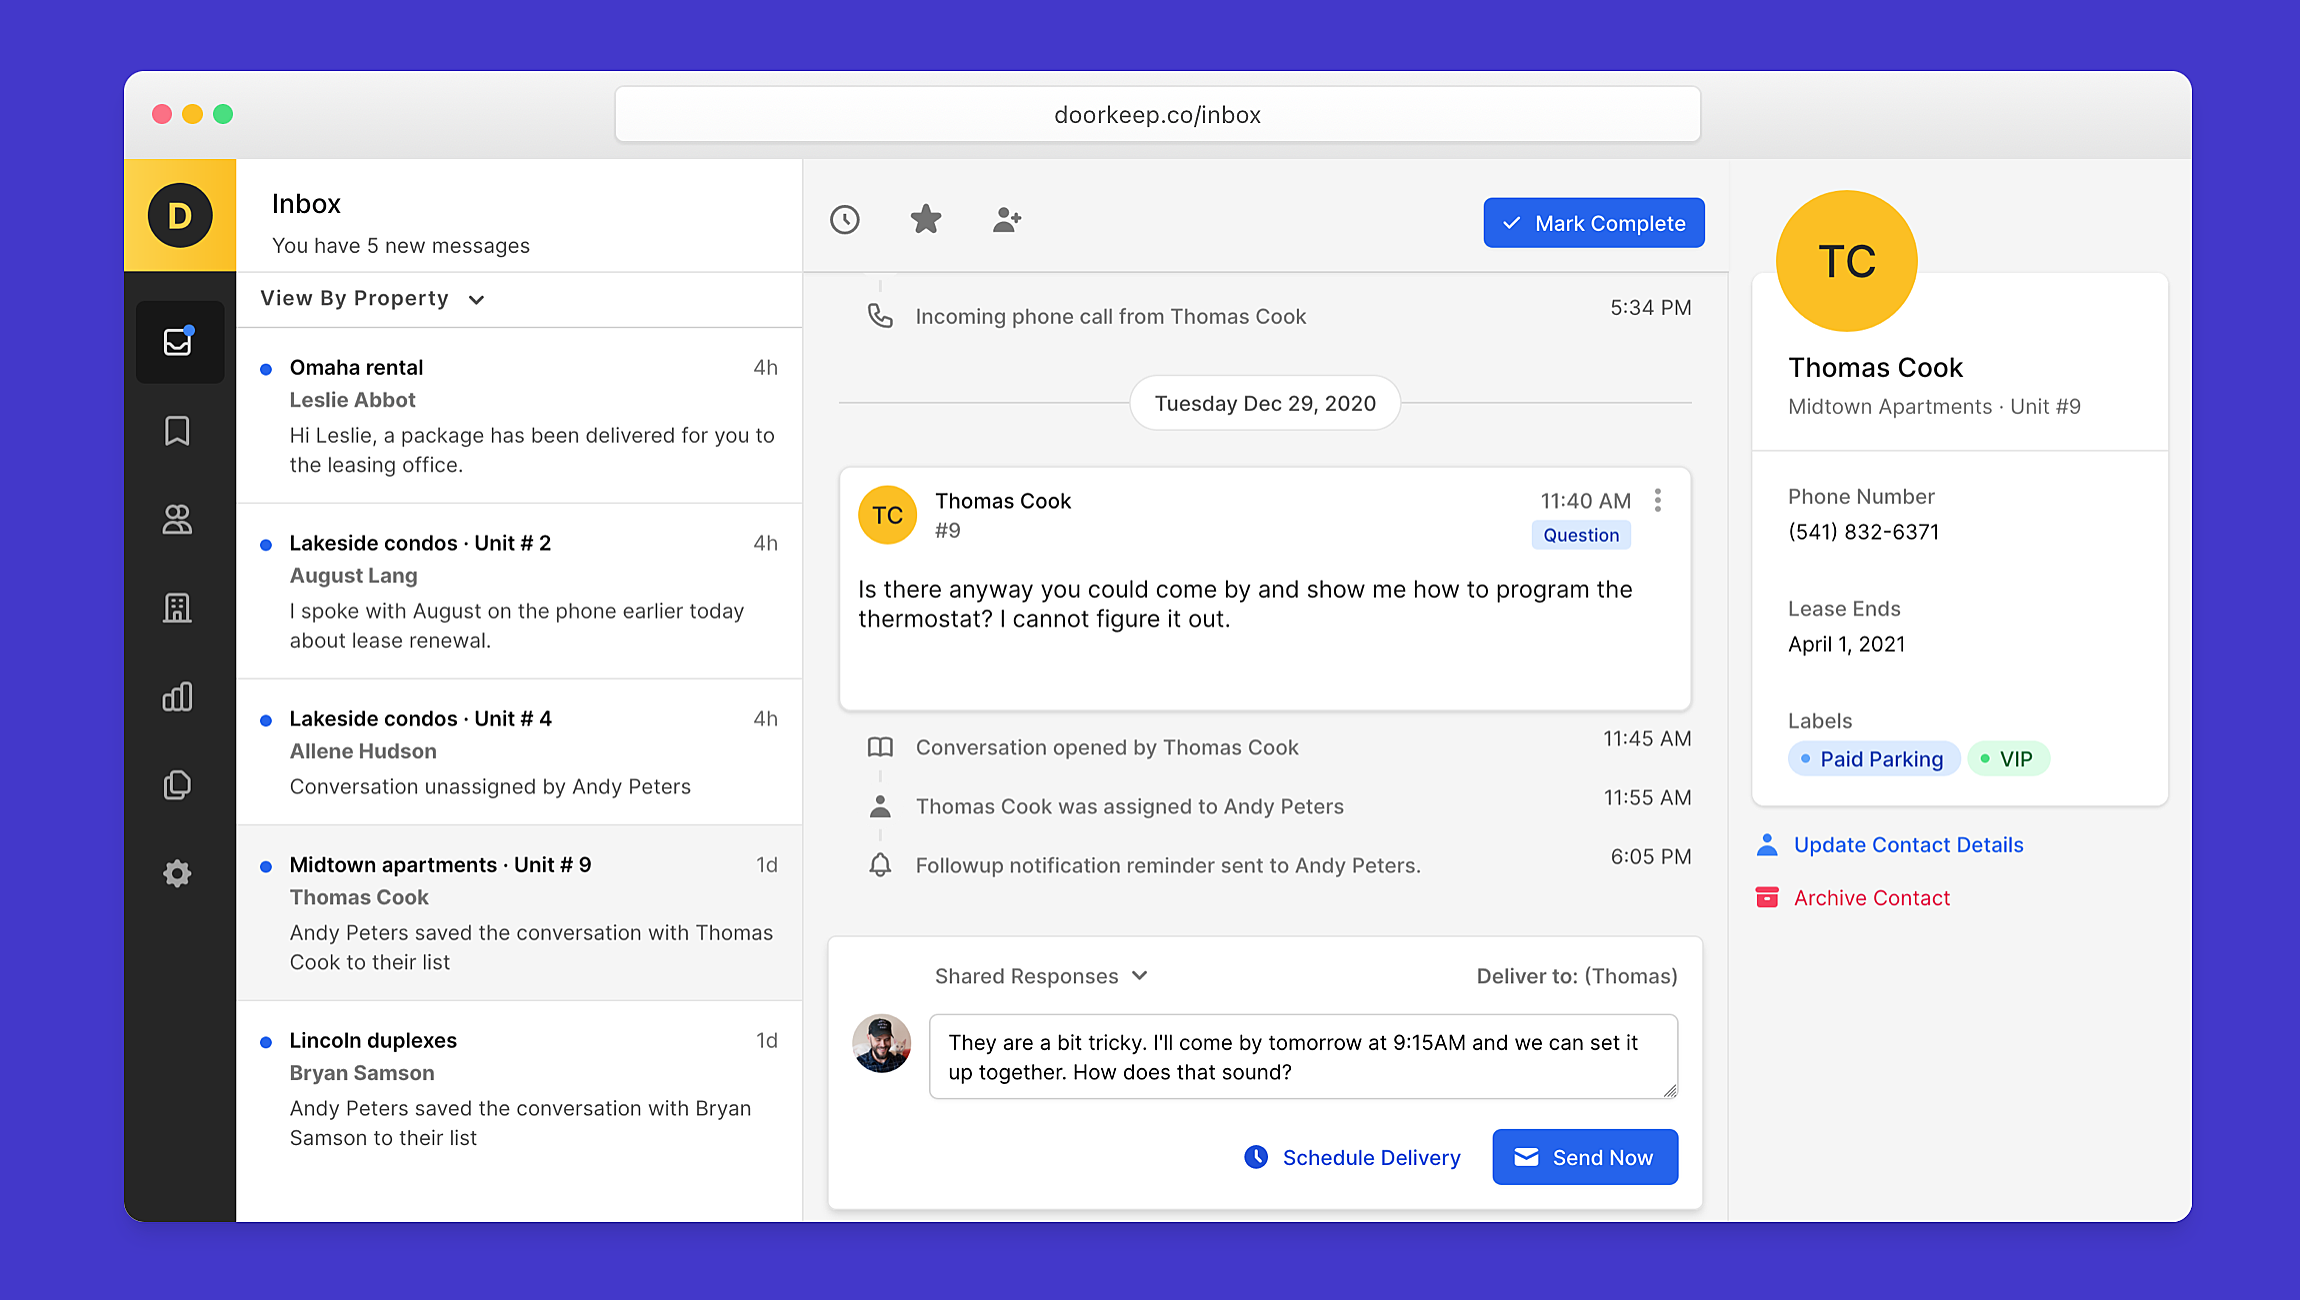Expand the Shared Responses dropdown
Viewport: 2300px width, 1300px height.
(x=1041, y=976)
